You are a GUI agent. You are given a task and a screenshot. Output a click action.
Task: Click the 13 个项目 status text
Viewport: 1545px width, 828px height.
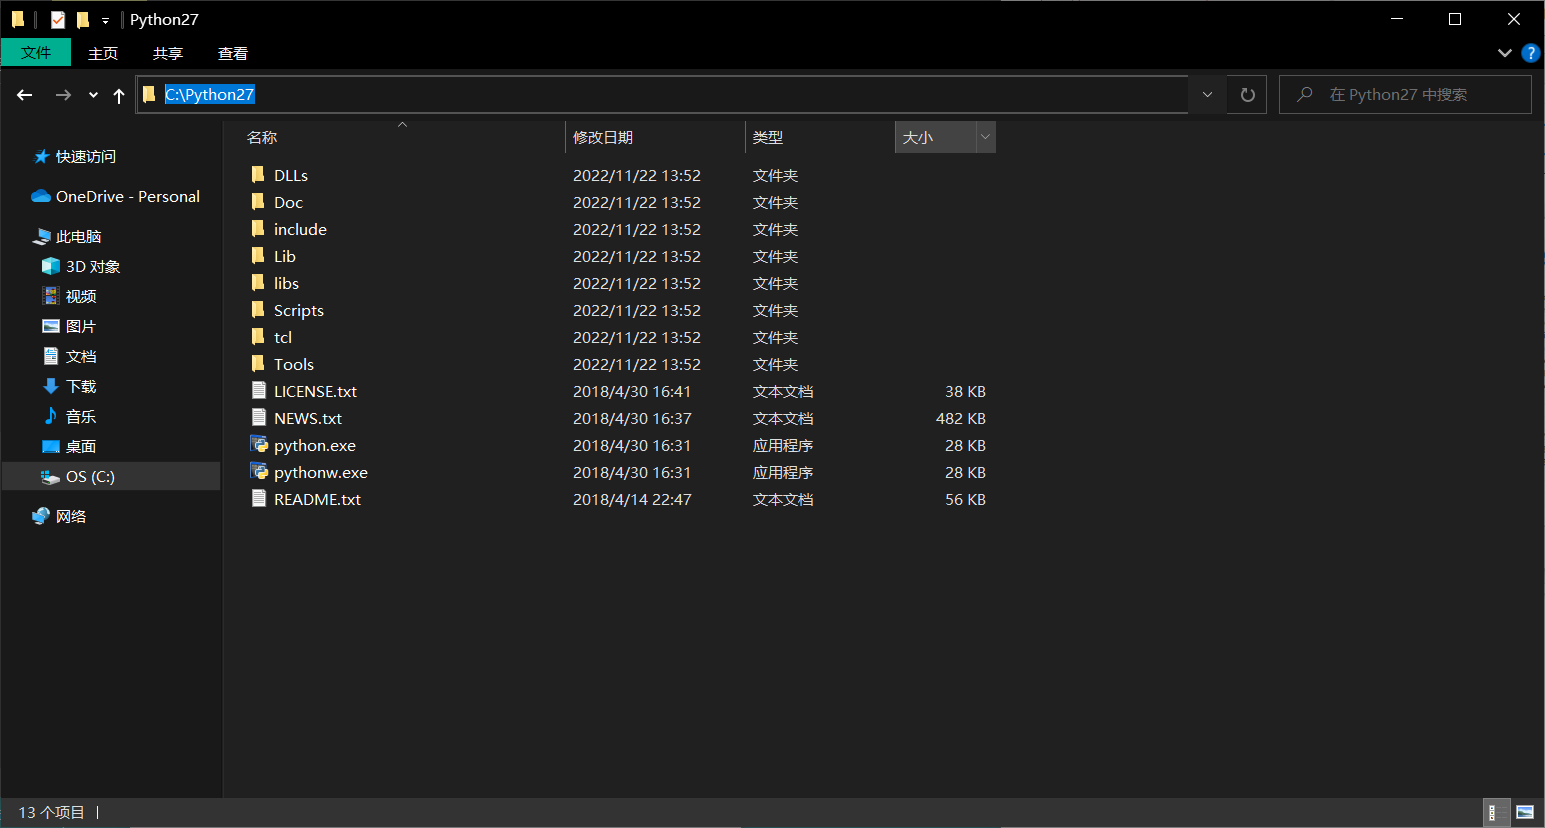(52, 812)
